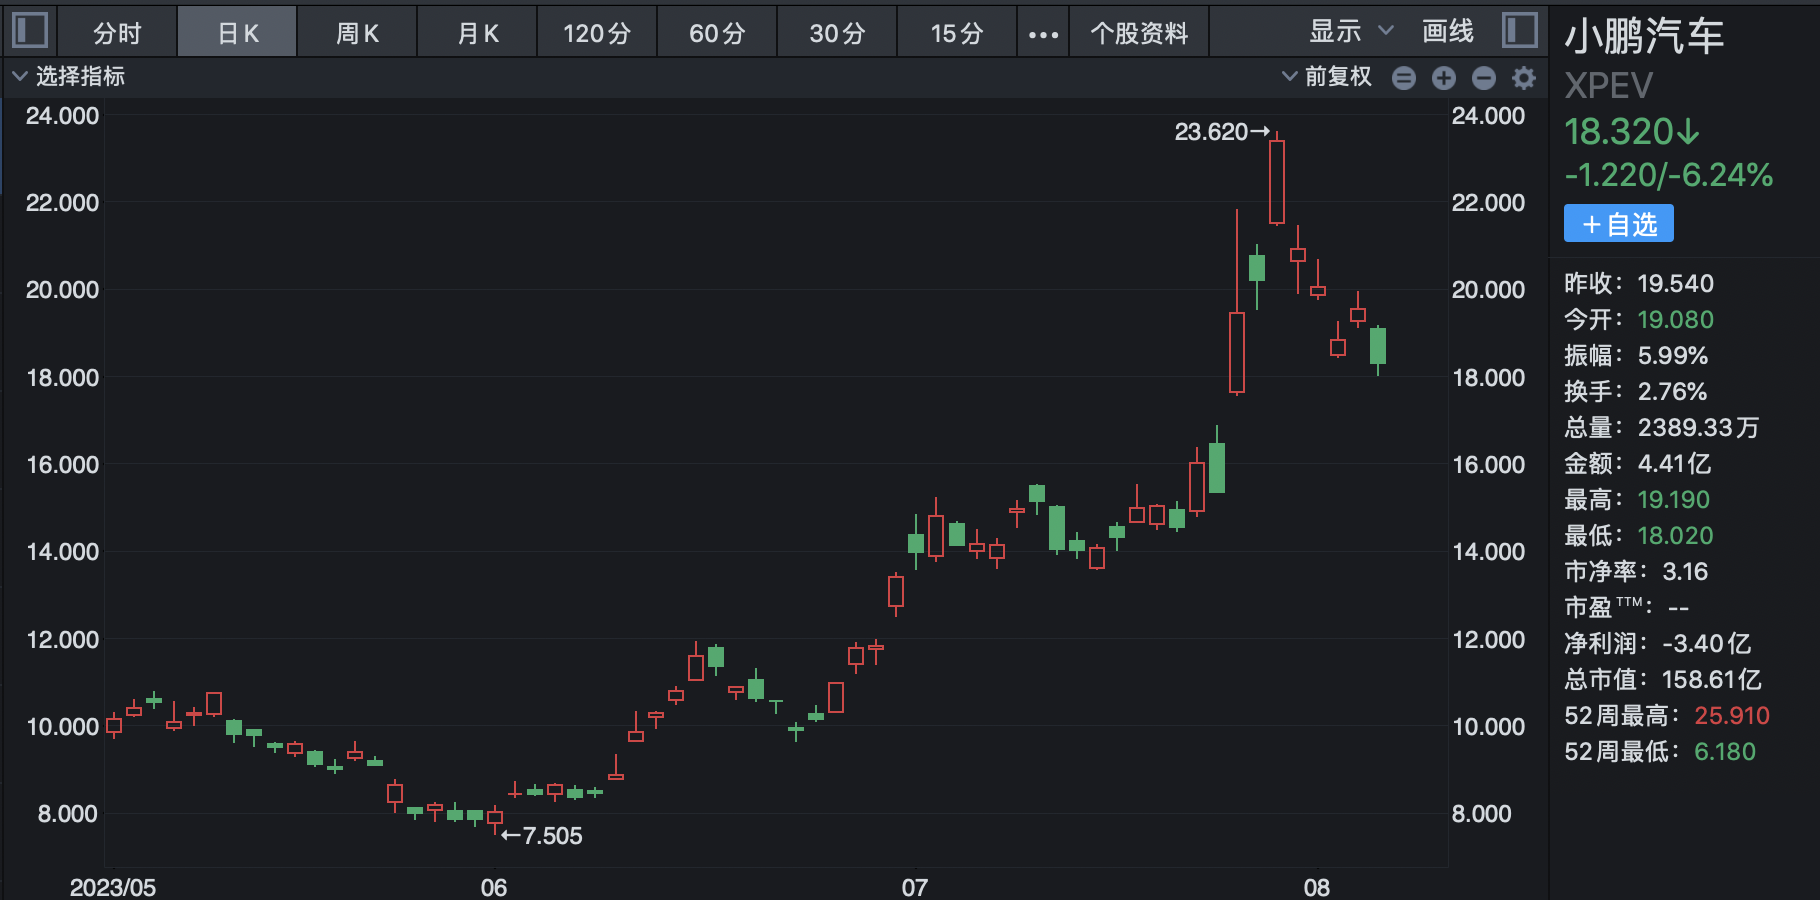The height and width of the screenshot is (900, 1820).
Task: Zoom in chart with plus icon
Action: (x=1444, y=78)
